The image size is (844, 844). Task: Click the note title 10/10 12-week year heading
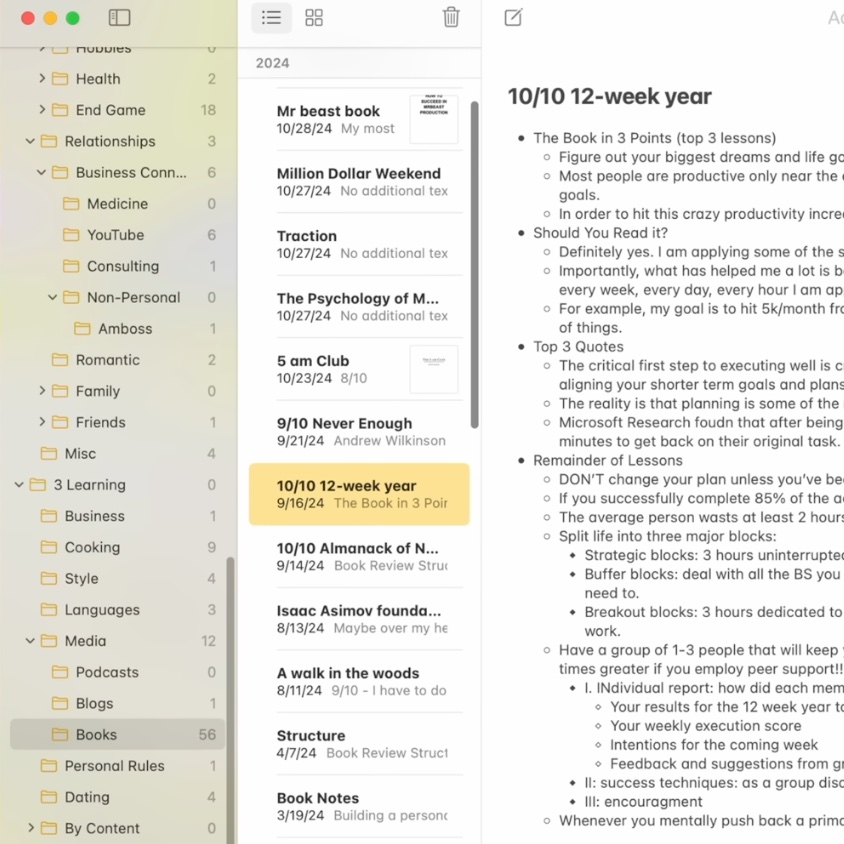pos(609,96)
